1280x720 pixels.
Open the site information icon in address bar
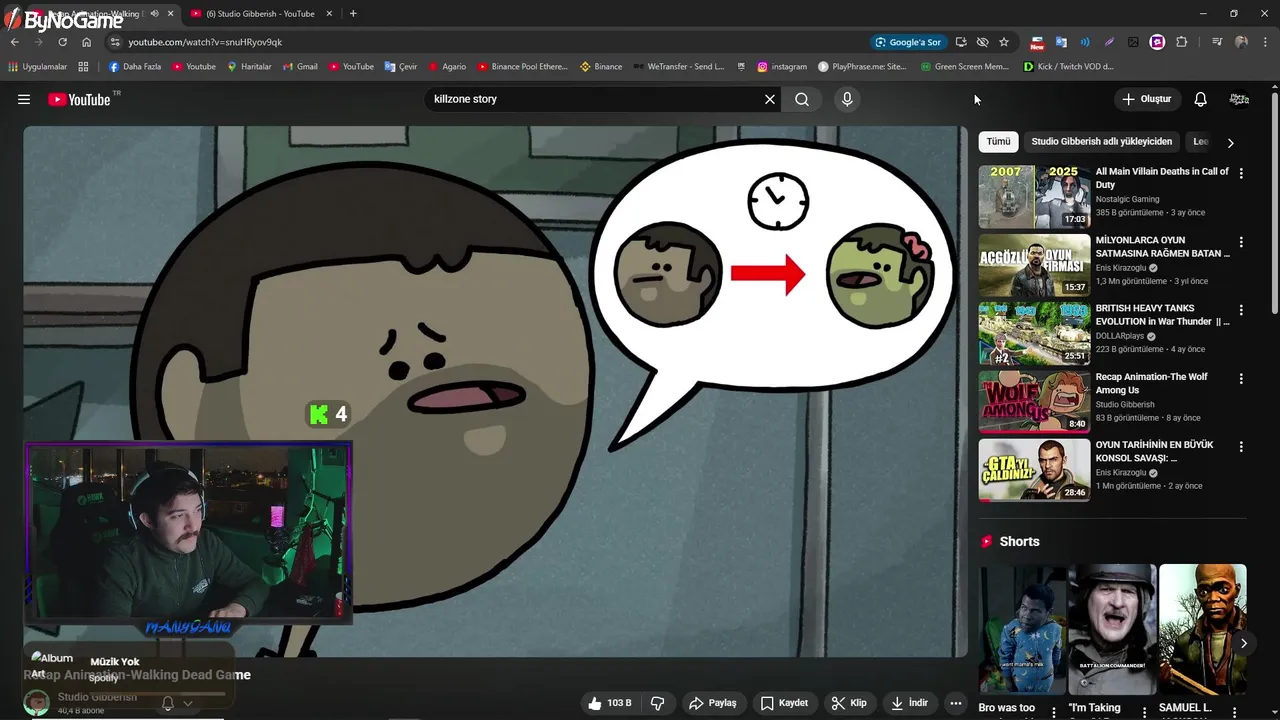[115, 42]
